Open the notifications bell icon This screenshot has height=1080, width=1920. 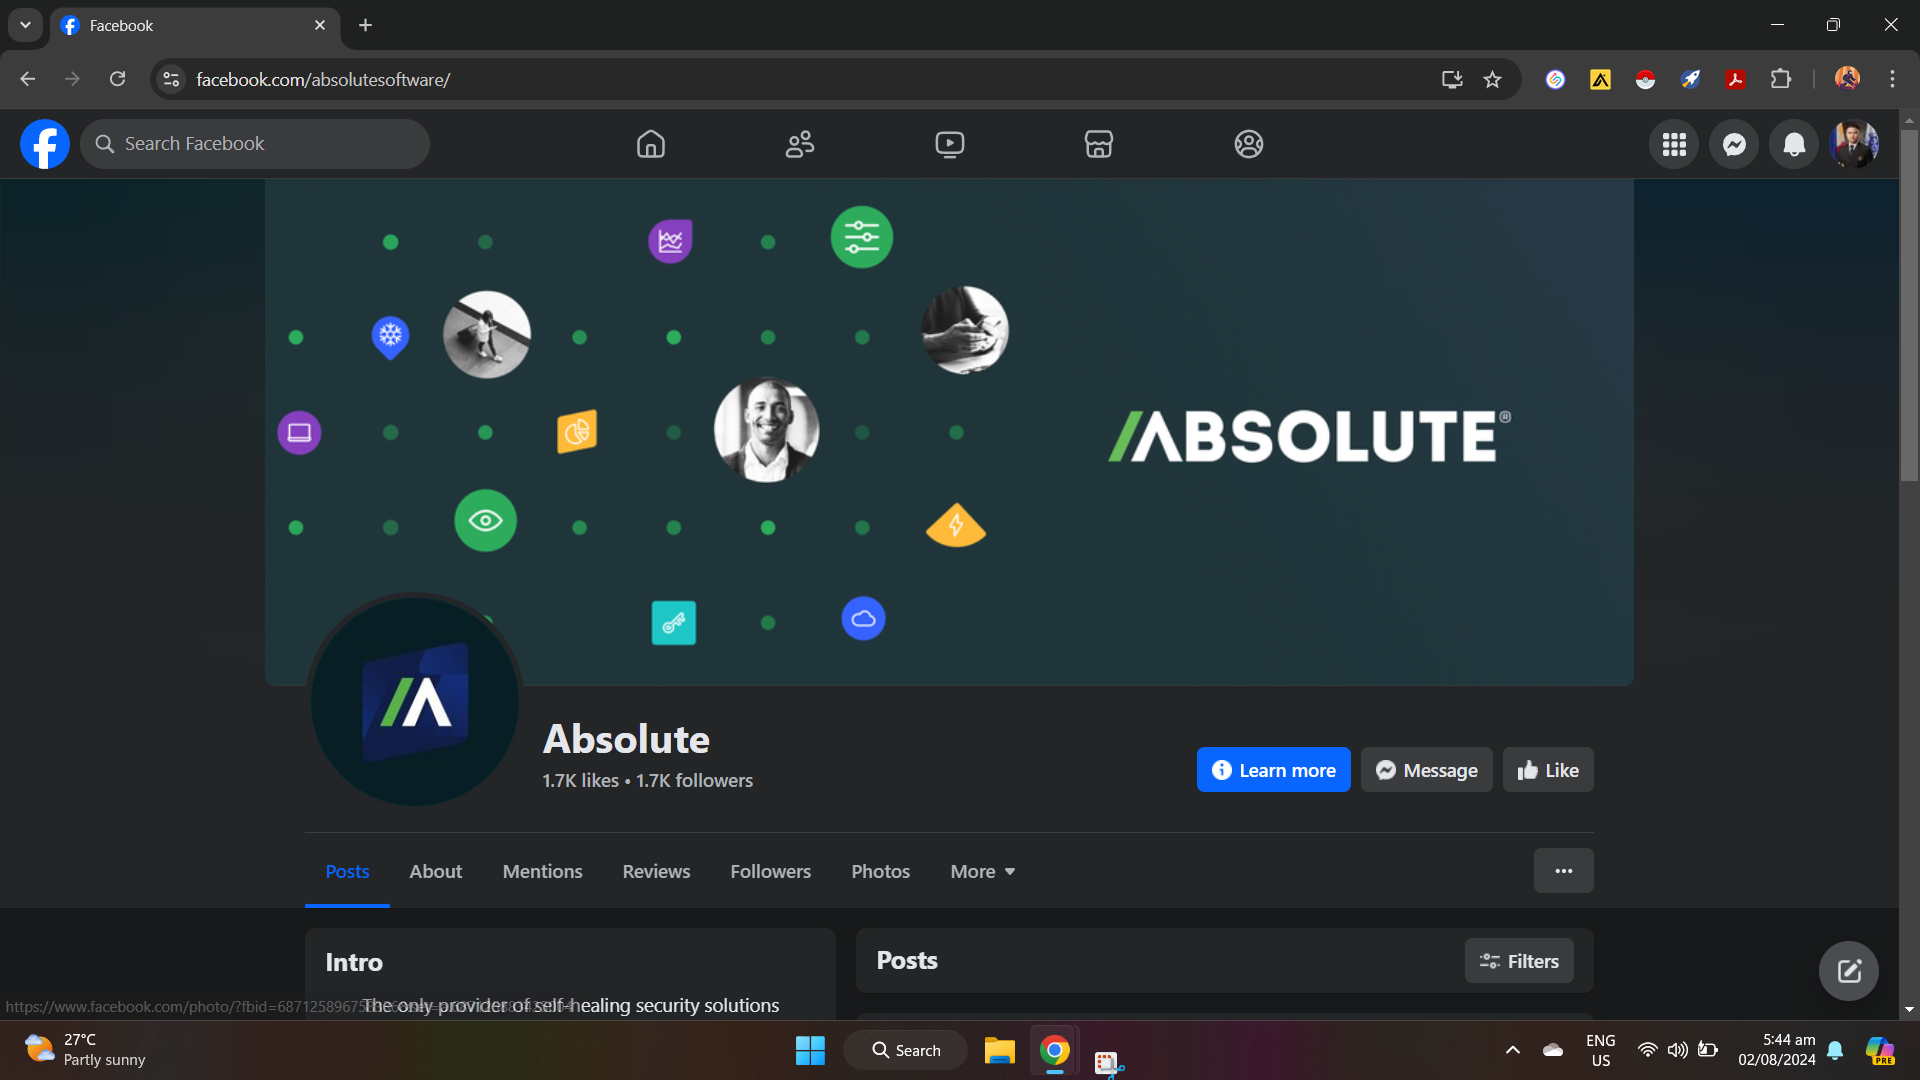[x=1794, y=144]
